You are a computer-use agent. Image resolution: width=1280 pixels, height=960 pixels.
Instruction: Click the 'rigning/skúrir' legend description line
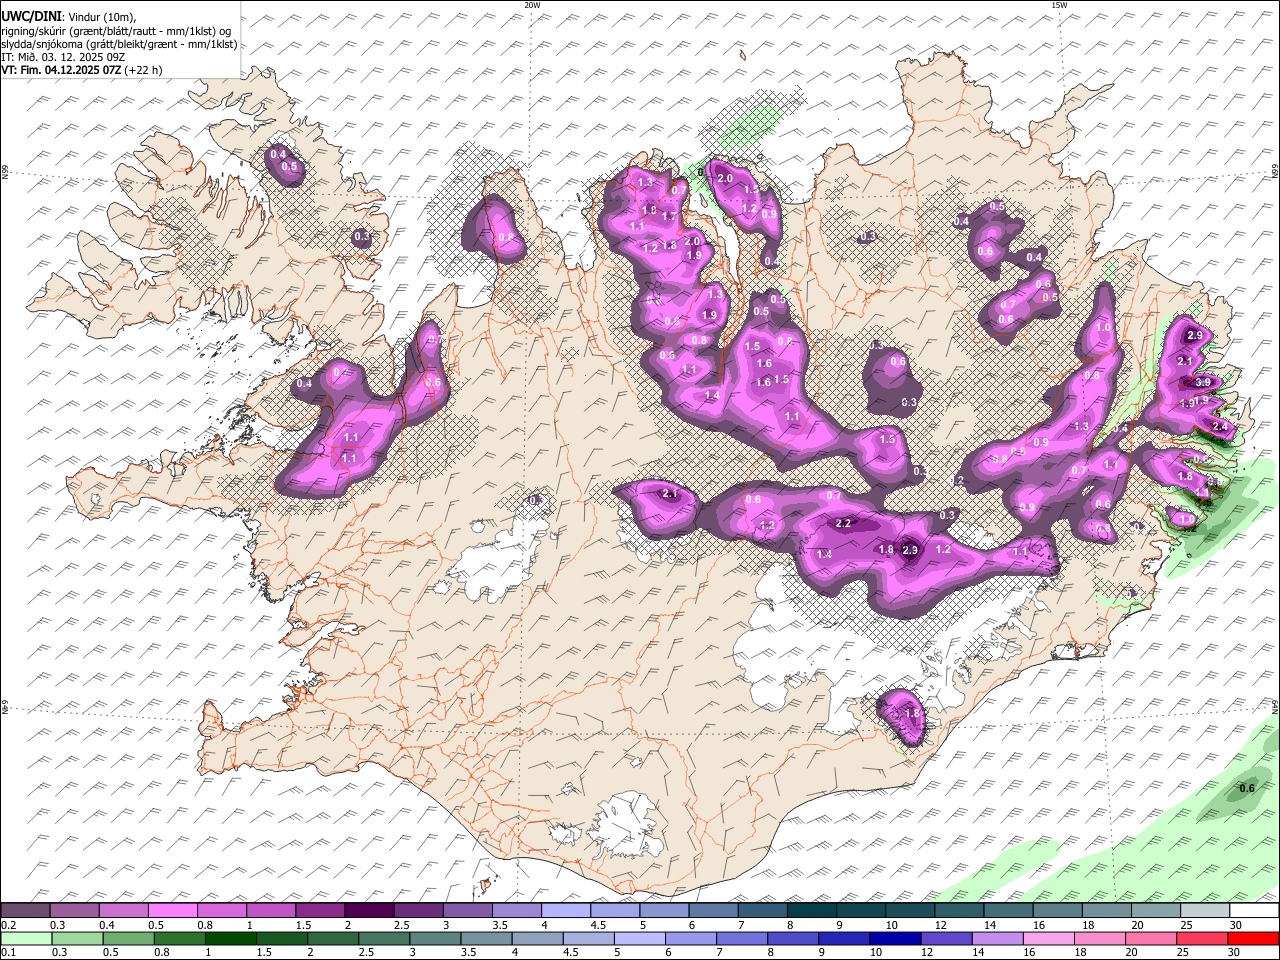[116, 31]
